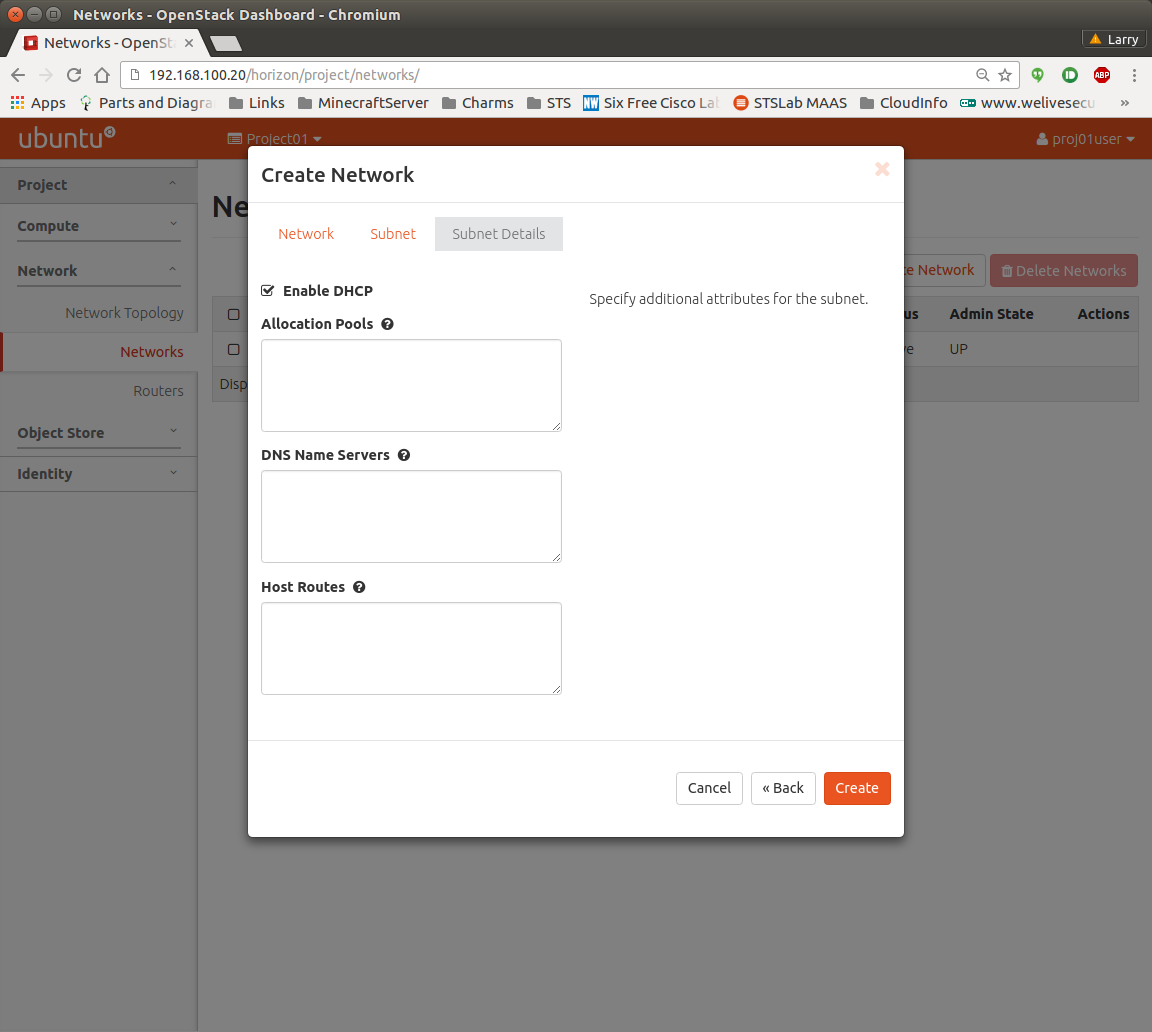Close the Create Network dialog via X
The image size is (1152, 1032).
click(882, 169)
